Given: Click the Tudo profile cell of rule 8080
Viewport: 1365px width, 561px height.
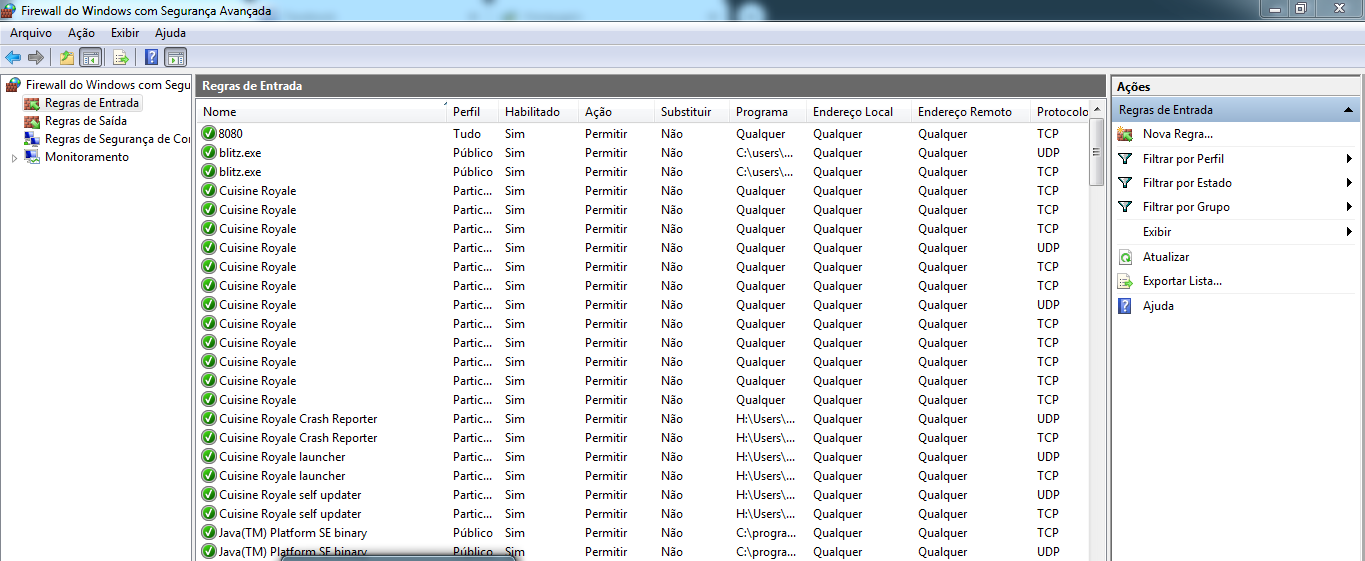Looking at the screenshot, I should pyautogui.click(x=467, y=134).
